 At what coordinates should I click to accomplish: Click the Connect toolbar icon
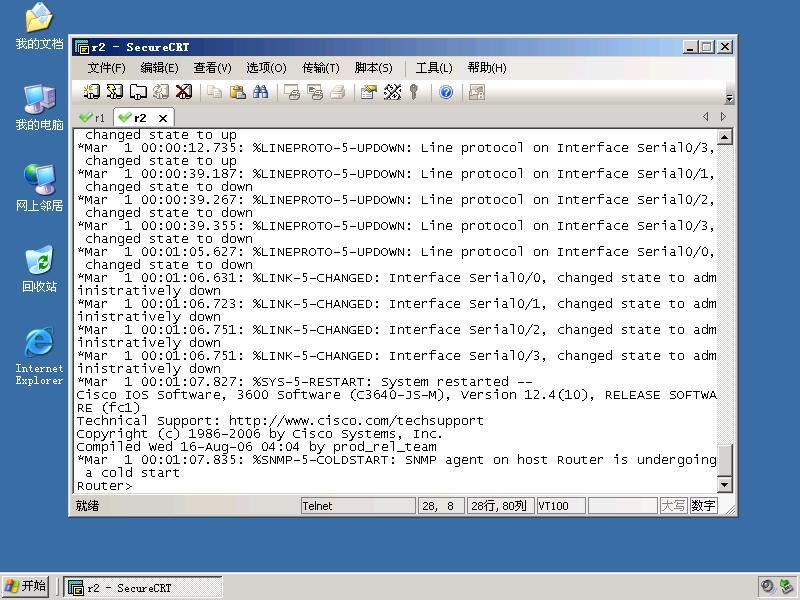pos(91,92)
